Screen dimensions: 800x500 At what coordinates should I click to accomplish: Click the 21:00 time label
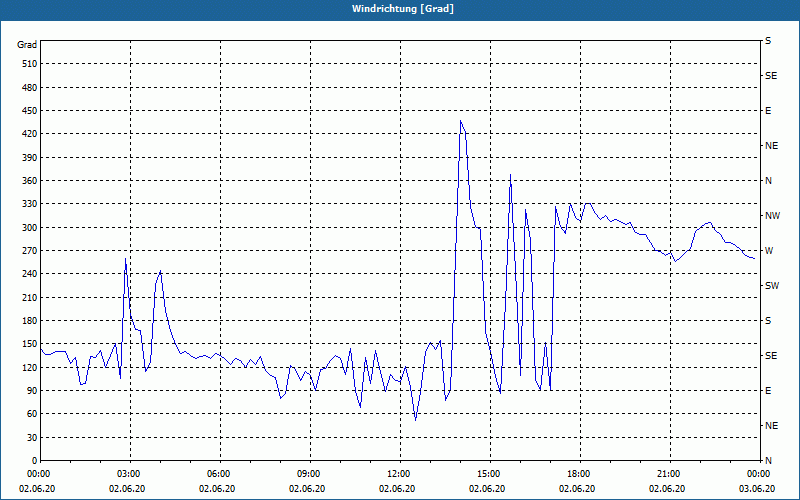click(x=670, y=474)
